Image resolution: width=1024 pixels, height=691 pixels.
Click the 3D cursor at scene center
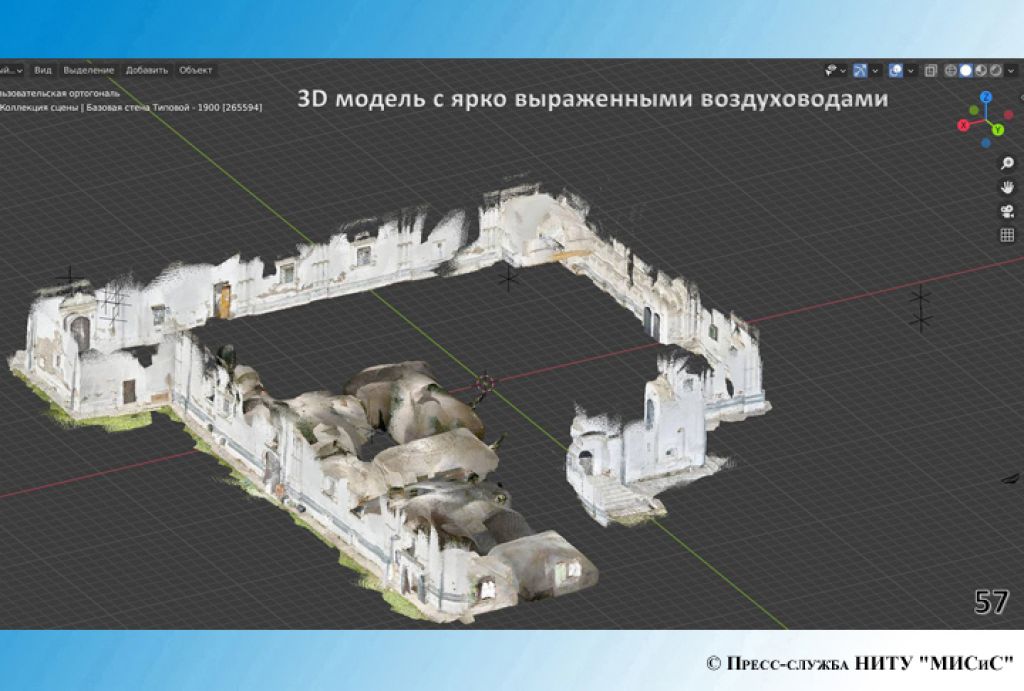coord(485,382)
